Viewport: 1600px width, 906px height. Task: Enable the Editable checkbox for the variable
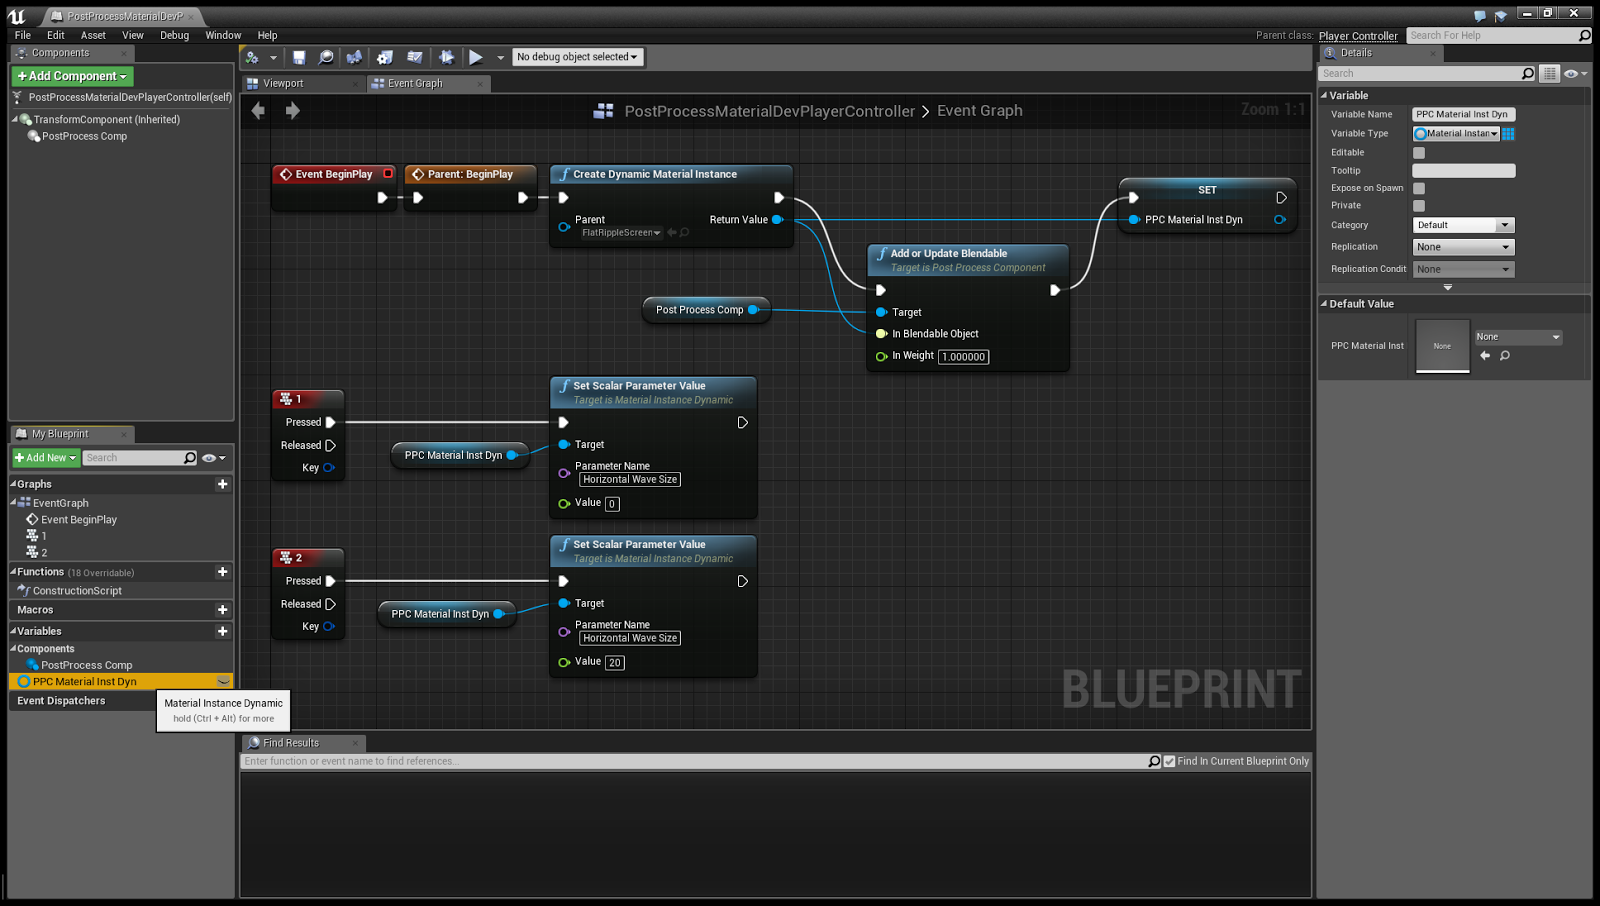pyautogui.click(x=1417, y=152)
